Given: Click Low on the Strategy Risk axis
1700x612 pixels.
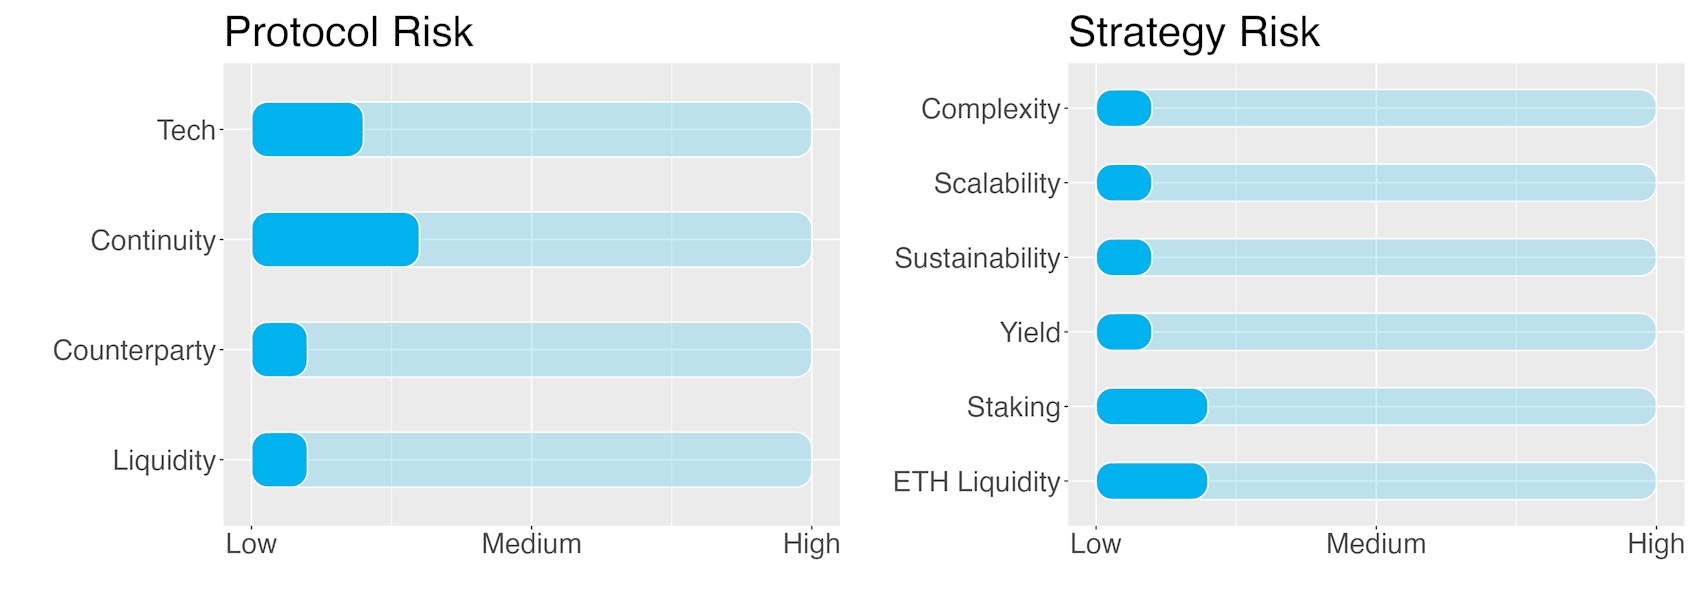Looking at the screenshot, I should point(1095,544).
